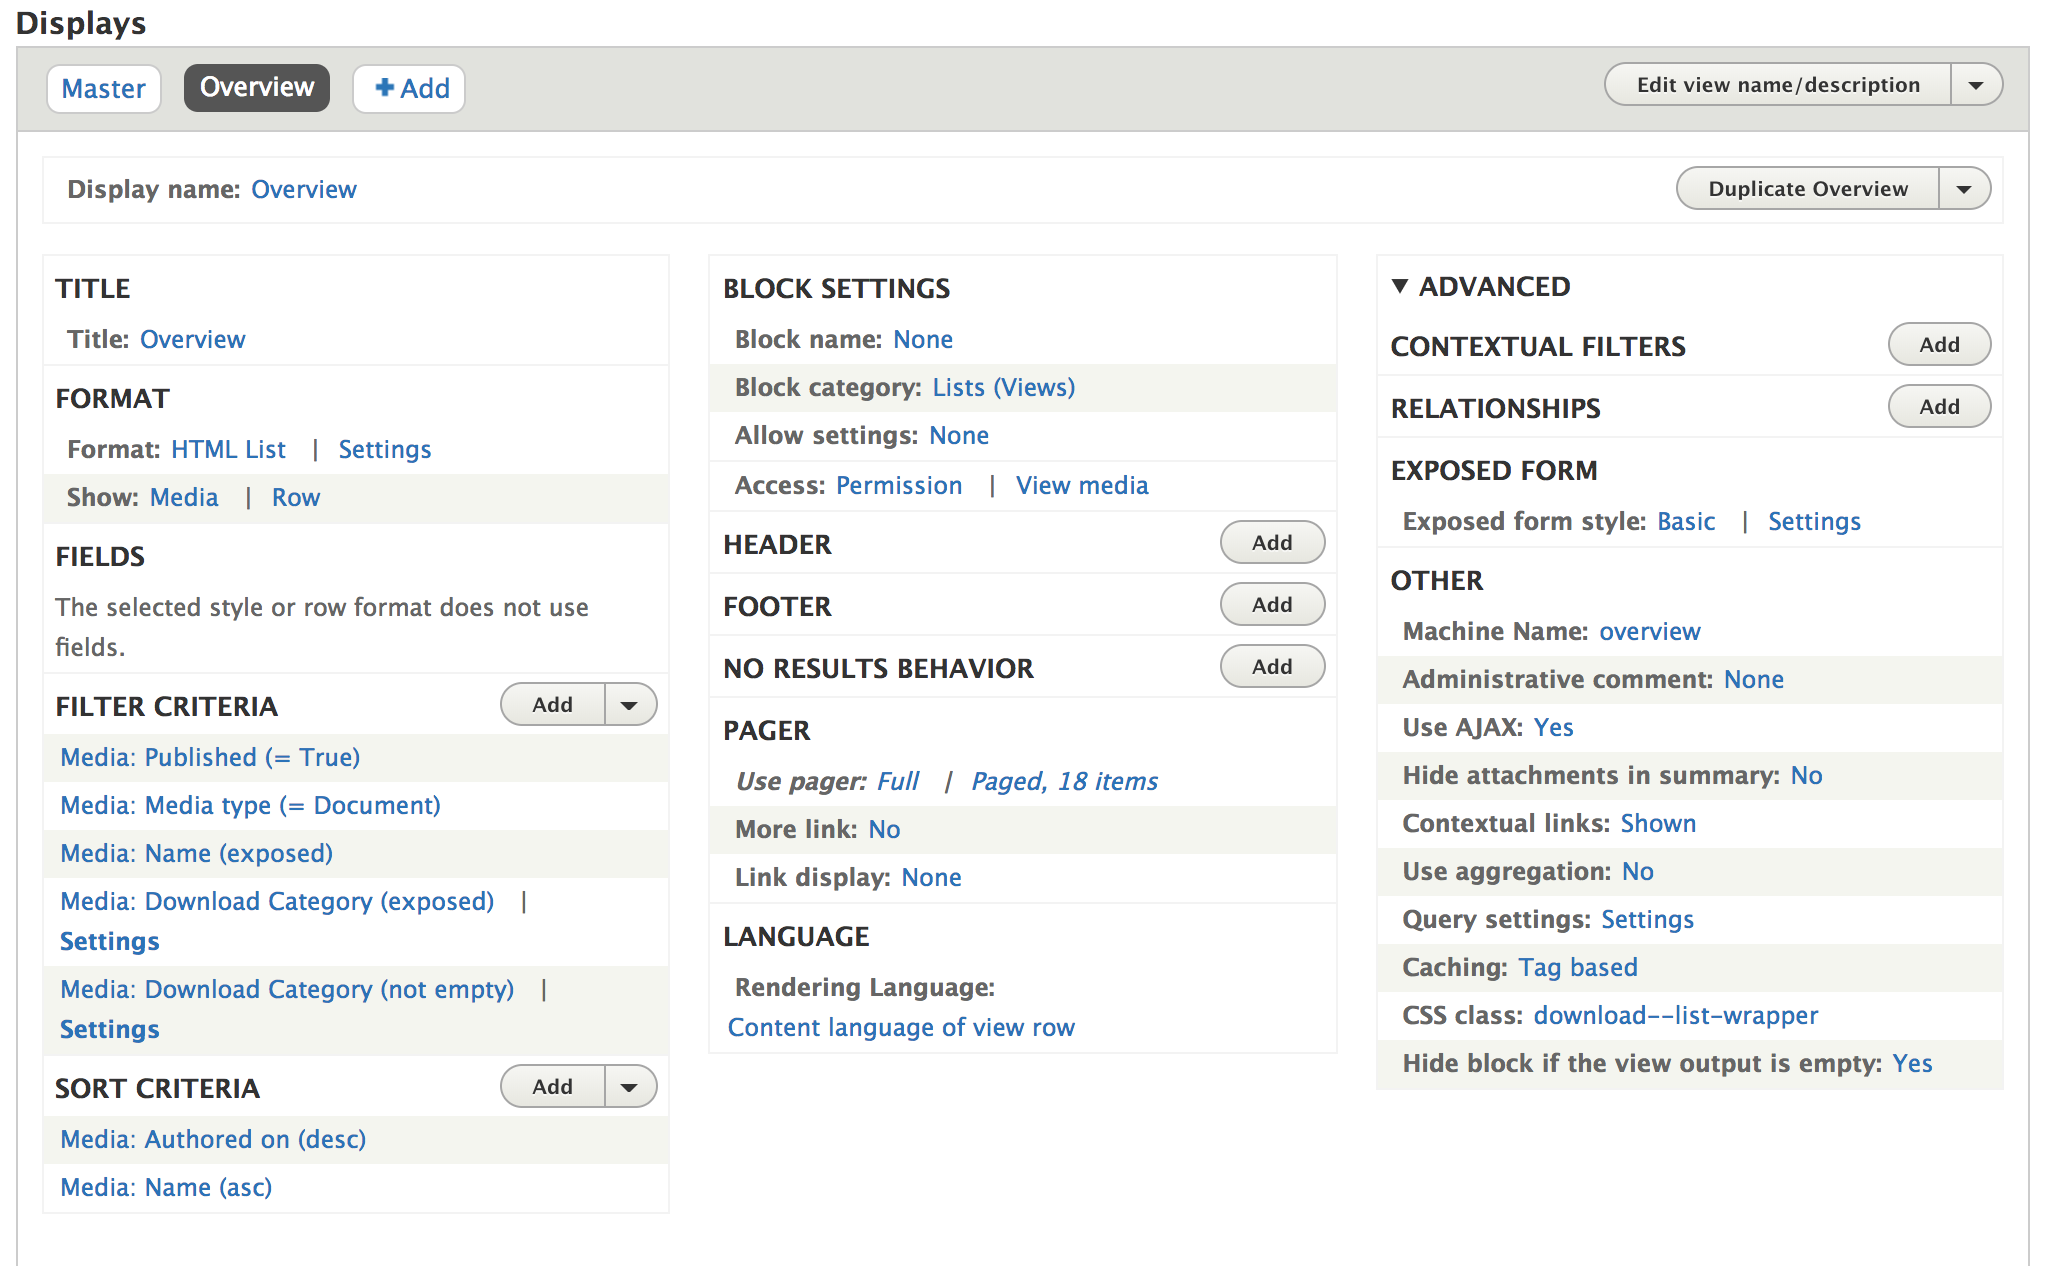This screenshot has height=1266, width=2060.
Task: Toggle Use AJAX Yes setting
Action: [x=1553, y=728]
